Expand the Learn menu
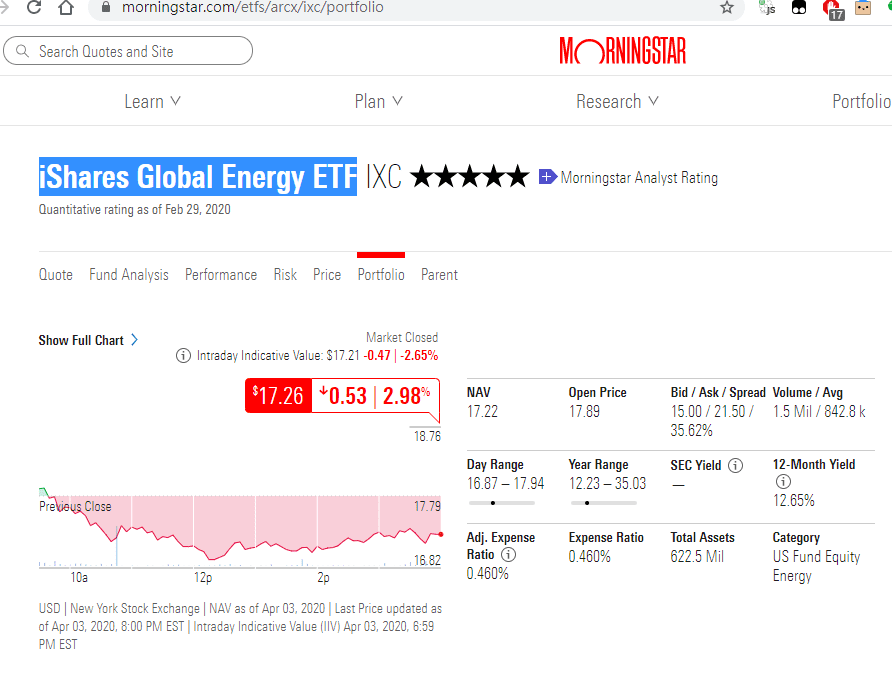Viewport: 892px width, 683px height. 152,102
